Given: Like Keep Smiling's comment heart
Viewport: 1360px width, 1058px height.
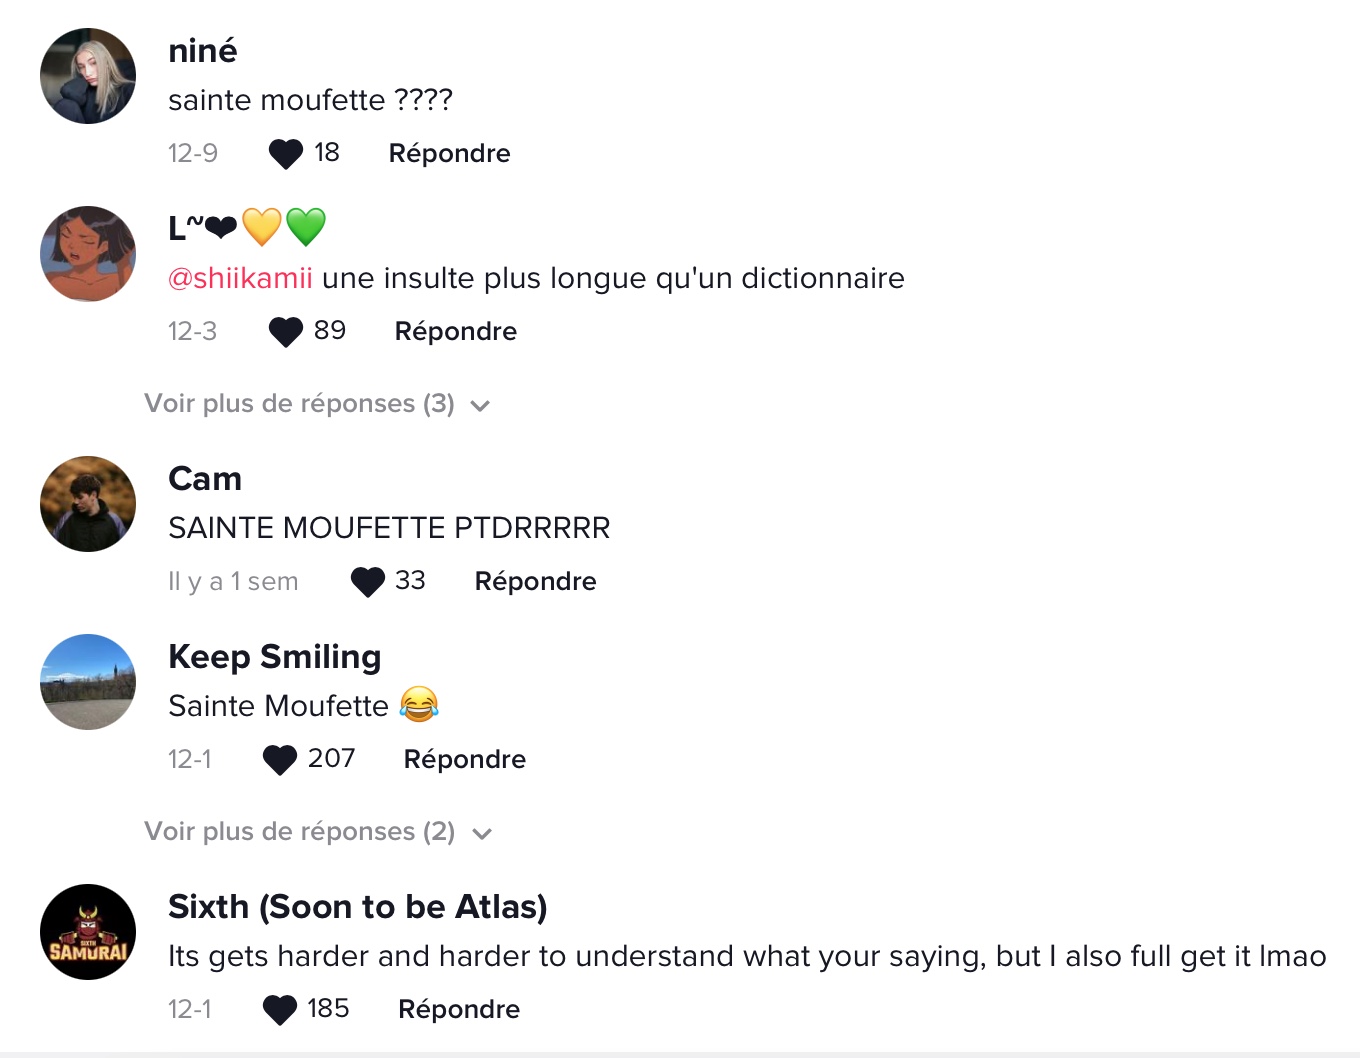Looking at the screenshot, I should point(280,759).
